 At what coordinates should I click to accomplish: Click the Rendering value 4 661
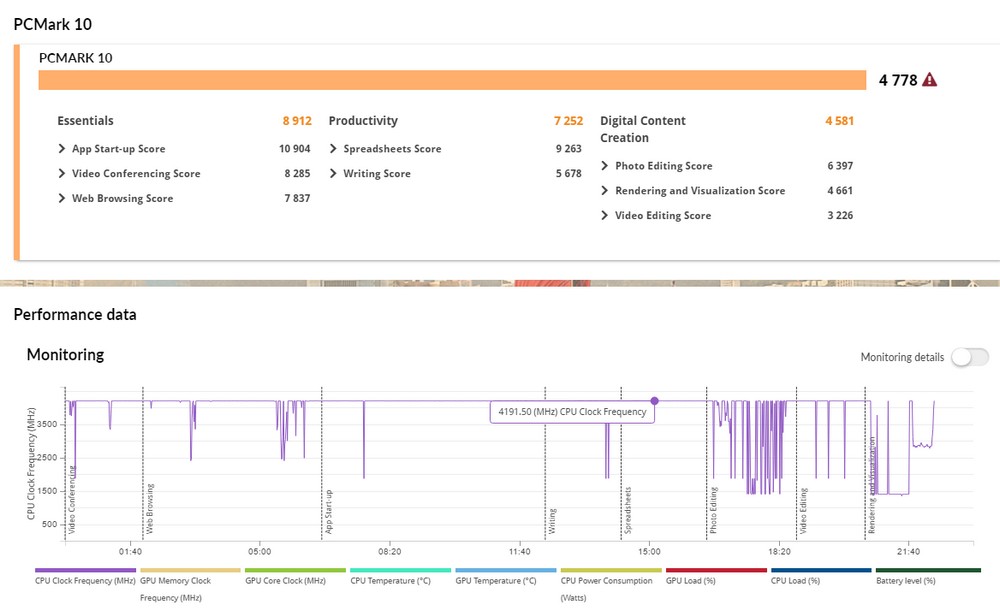tap(840, 191)
